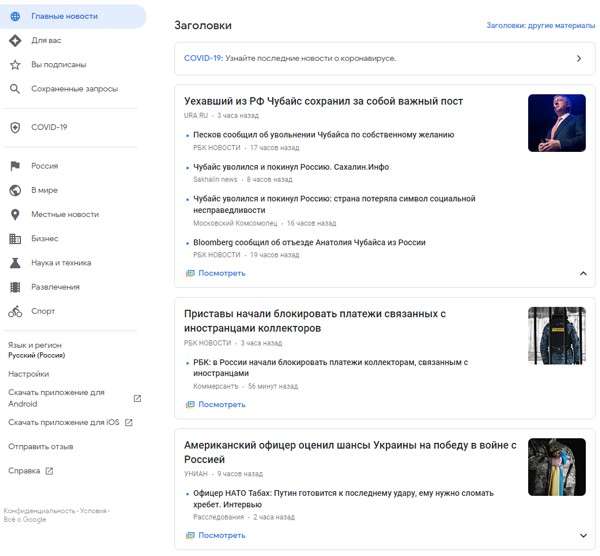This screenshot has height=556, width=600.
Task: Open Местные новости section
Action: coord(65,214)
